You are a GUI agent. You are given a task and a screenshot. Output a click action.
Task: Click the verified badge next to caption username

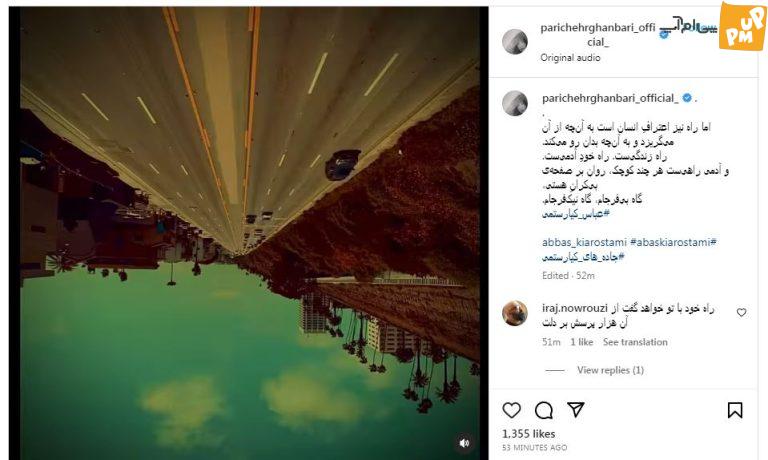[687, 98]
